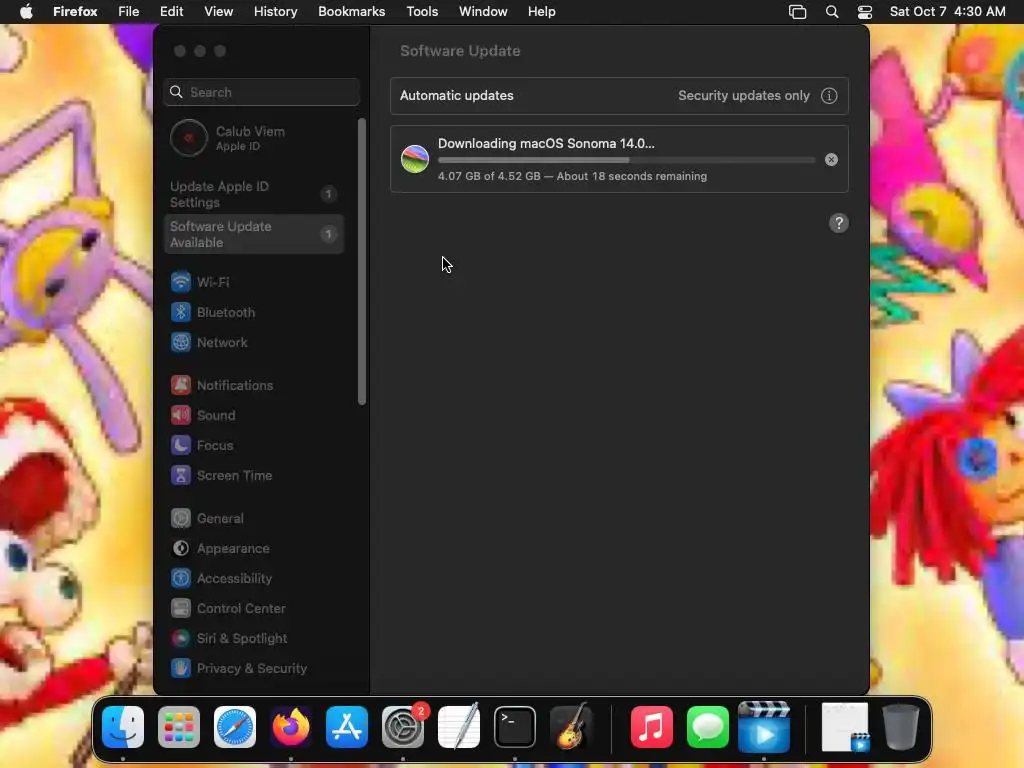
Task: Open Messages in the Dock
Action: pyautogui.click(x=708, y=727)
